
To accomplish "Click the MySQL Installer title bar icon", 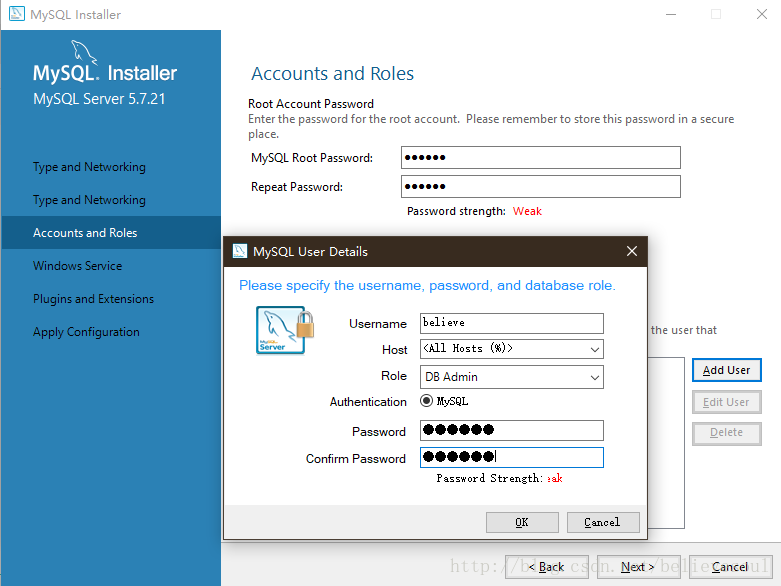I will pyautogui.click(x=16, y=14).
